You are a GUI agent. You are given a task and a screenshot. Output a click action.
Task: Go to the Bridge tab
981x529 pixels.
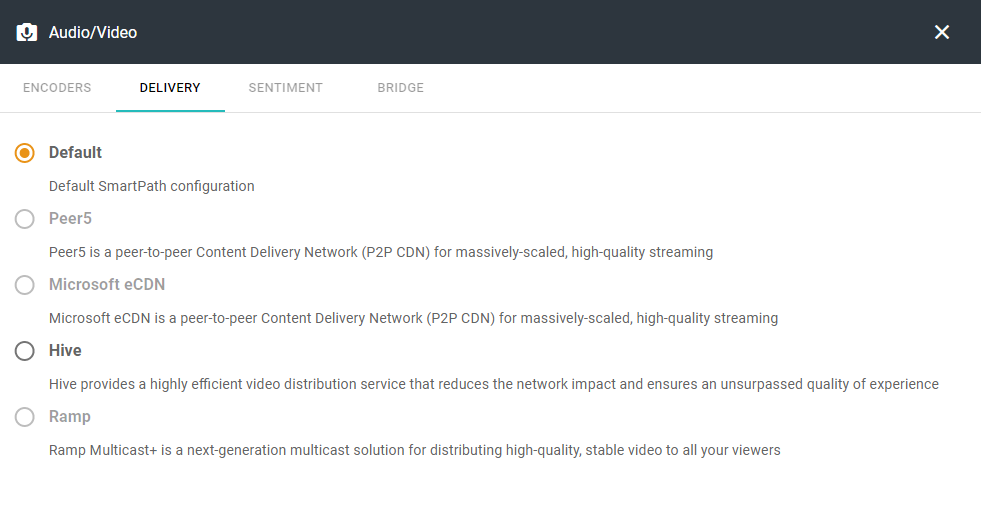pyautogui.click(x=400, y=88)
